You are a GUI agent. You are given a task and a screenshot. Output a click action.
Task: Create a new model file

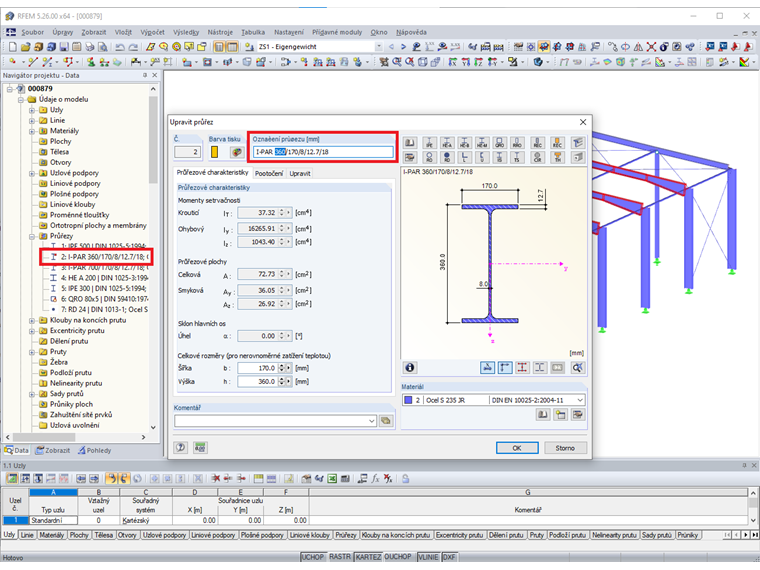click(x=13, y=47)
